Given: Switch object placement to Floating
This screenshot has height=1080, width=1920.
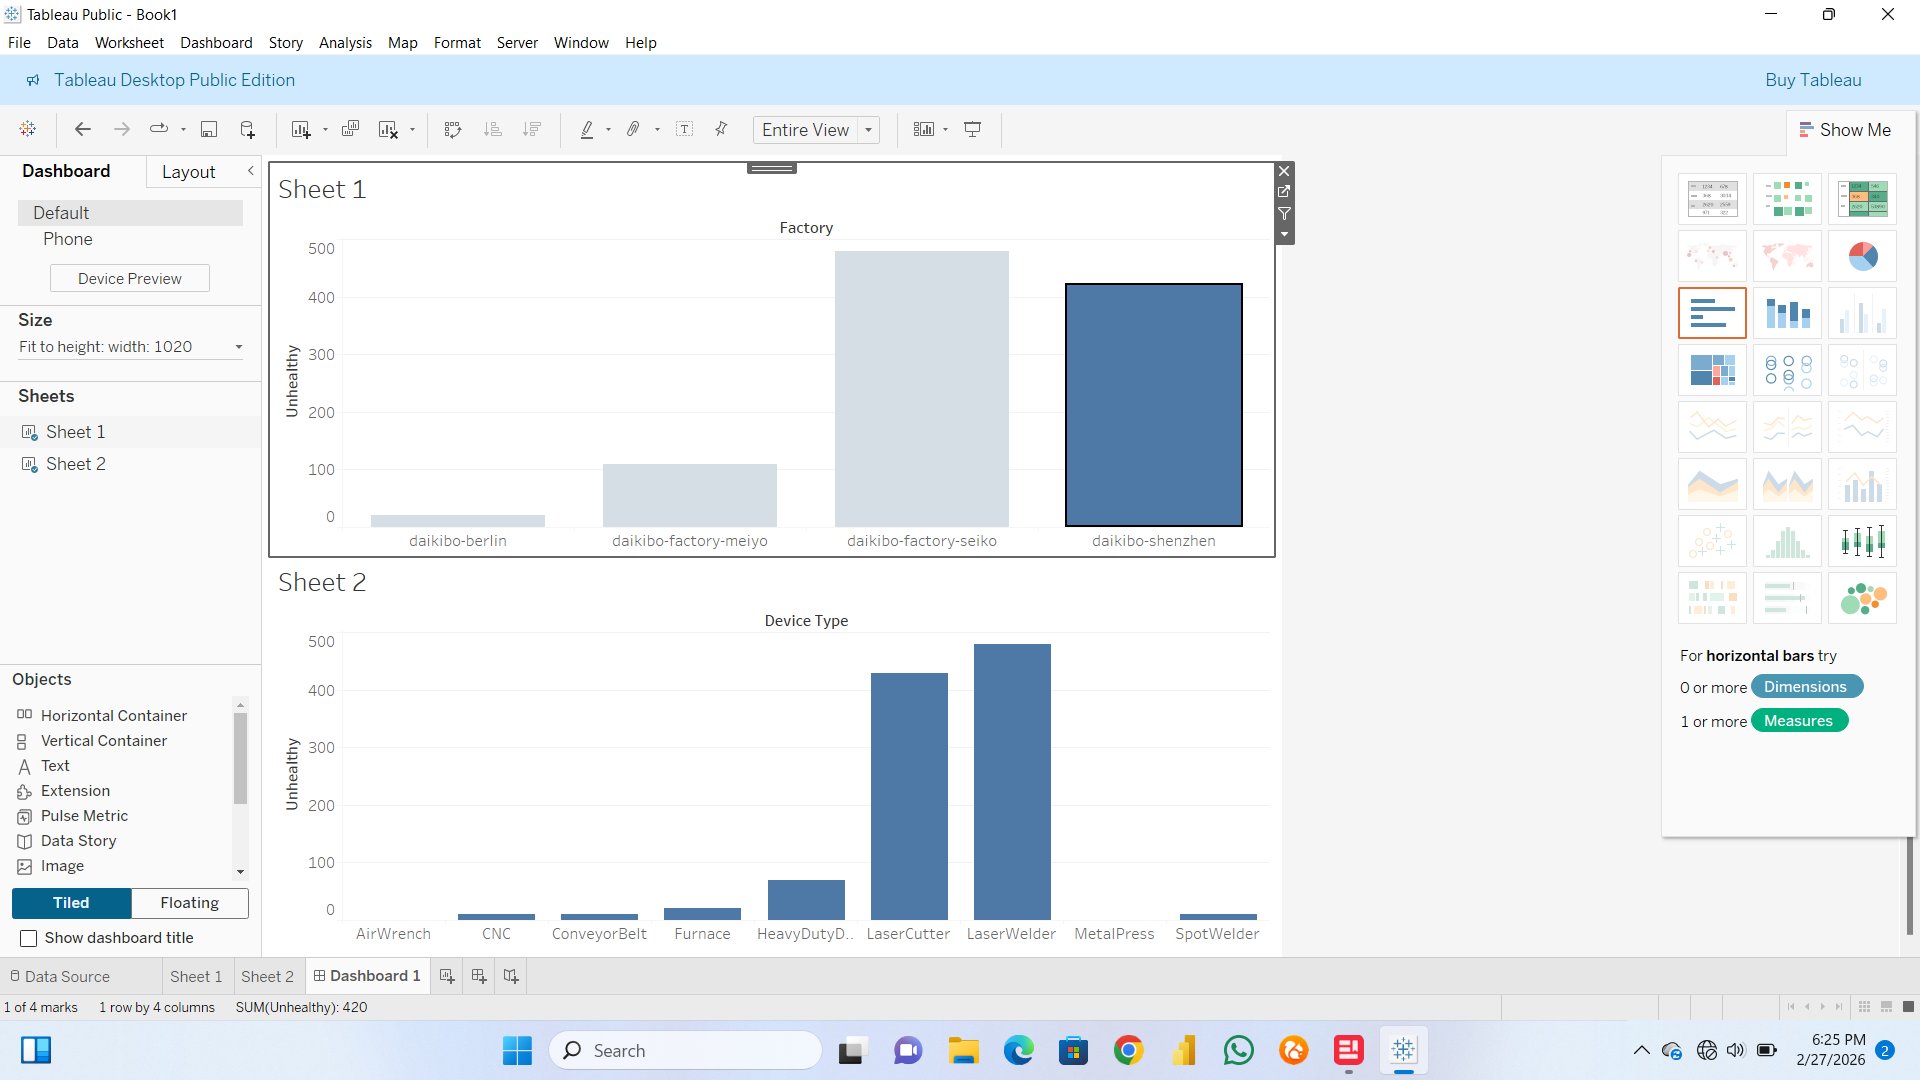Looking at the screenshot, I should 189,902.
